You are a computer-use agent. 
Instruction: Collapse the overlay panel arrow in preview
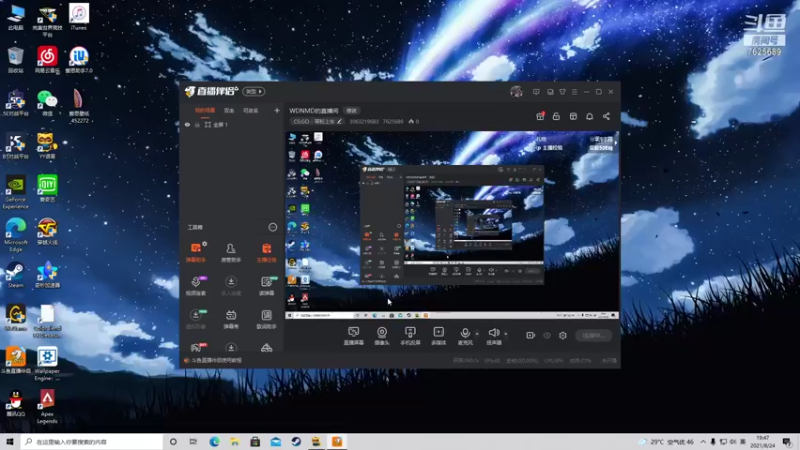[x=615, y=143]
